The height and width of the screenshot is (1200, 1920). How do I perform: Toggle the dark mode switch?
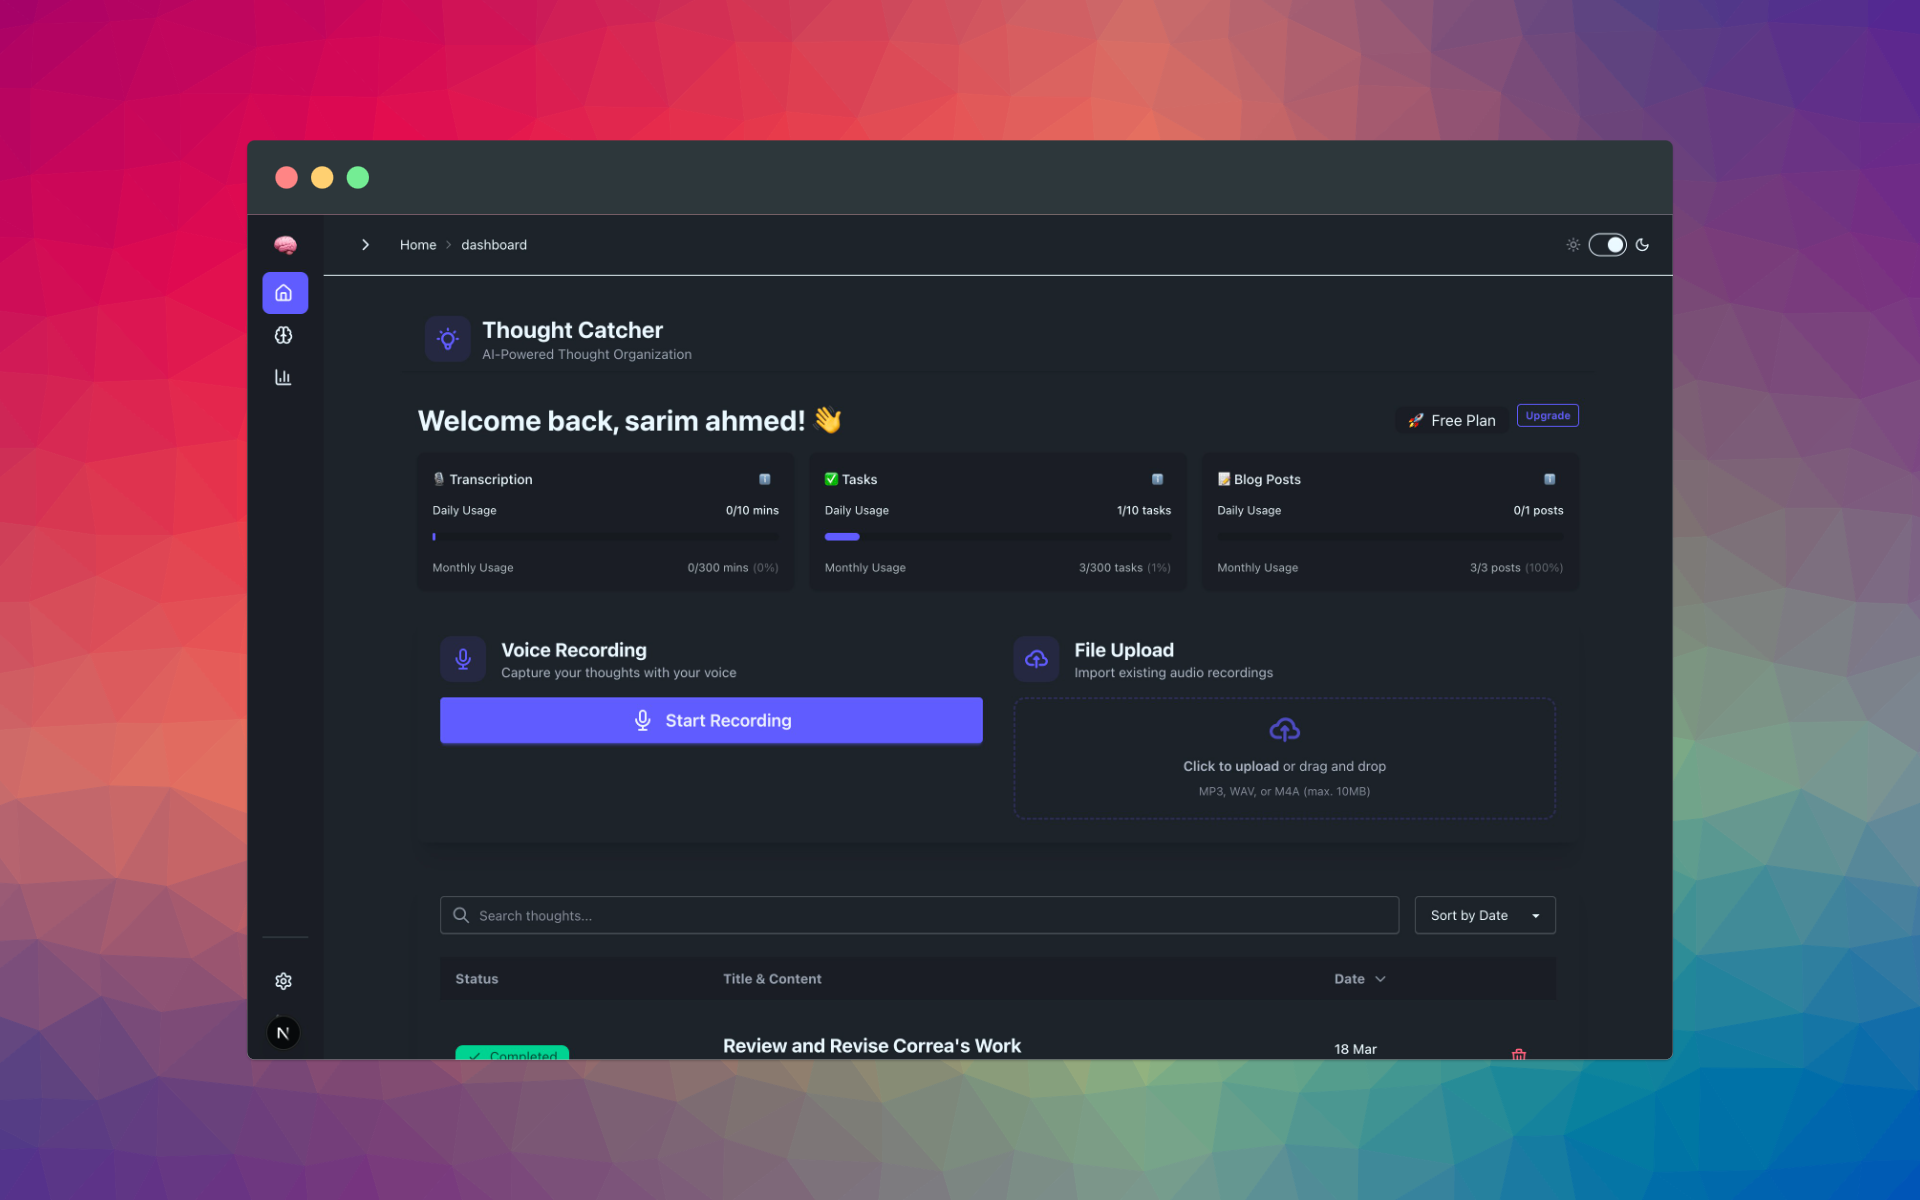[x=1607, y=245]
